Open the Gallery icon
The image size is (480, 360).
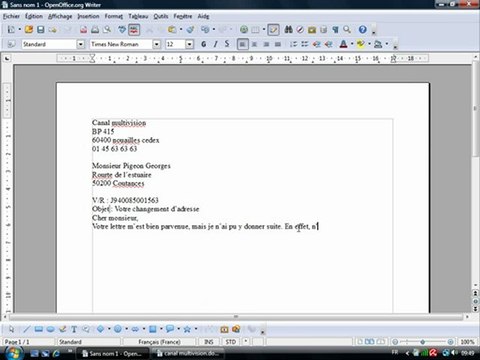312,30
